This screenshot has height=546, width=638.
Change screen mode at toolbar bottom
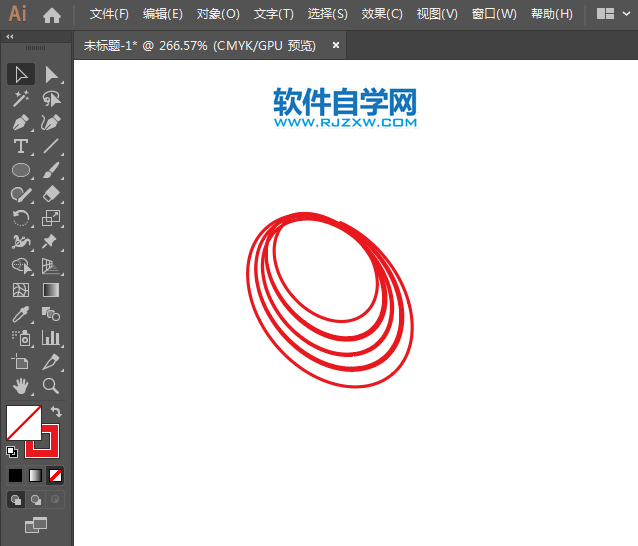click(x=36, y=525)
